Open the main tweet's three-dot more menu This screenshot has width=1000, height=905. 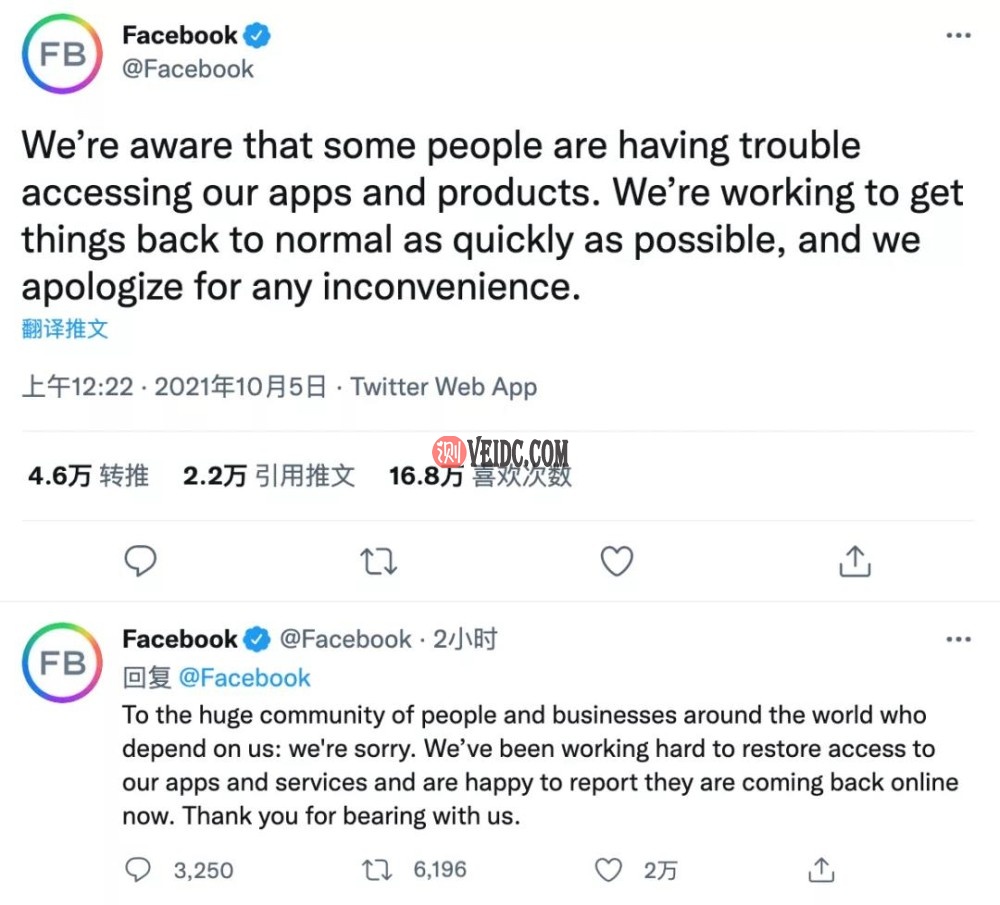click(958, 36)
